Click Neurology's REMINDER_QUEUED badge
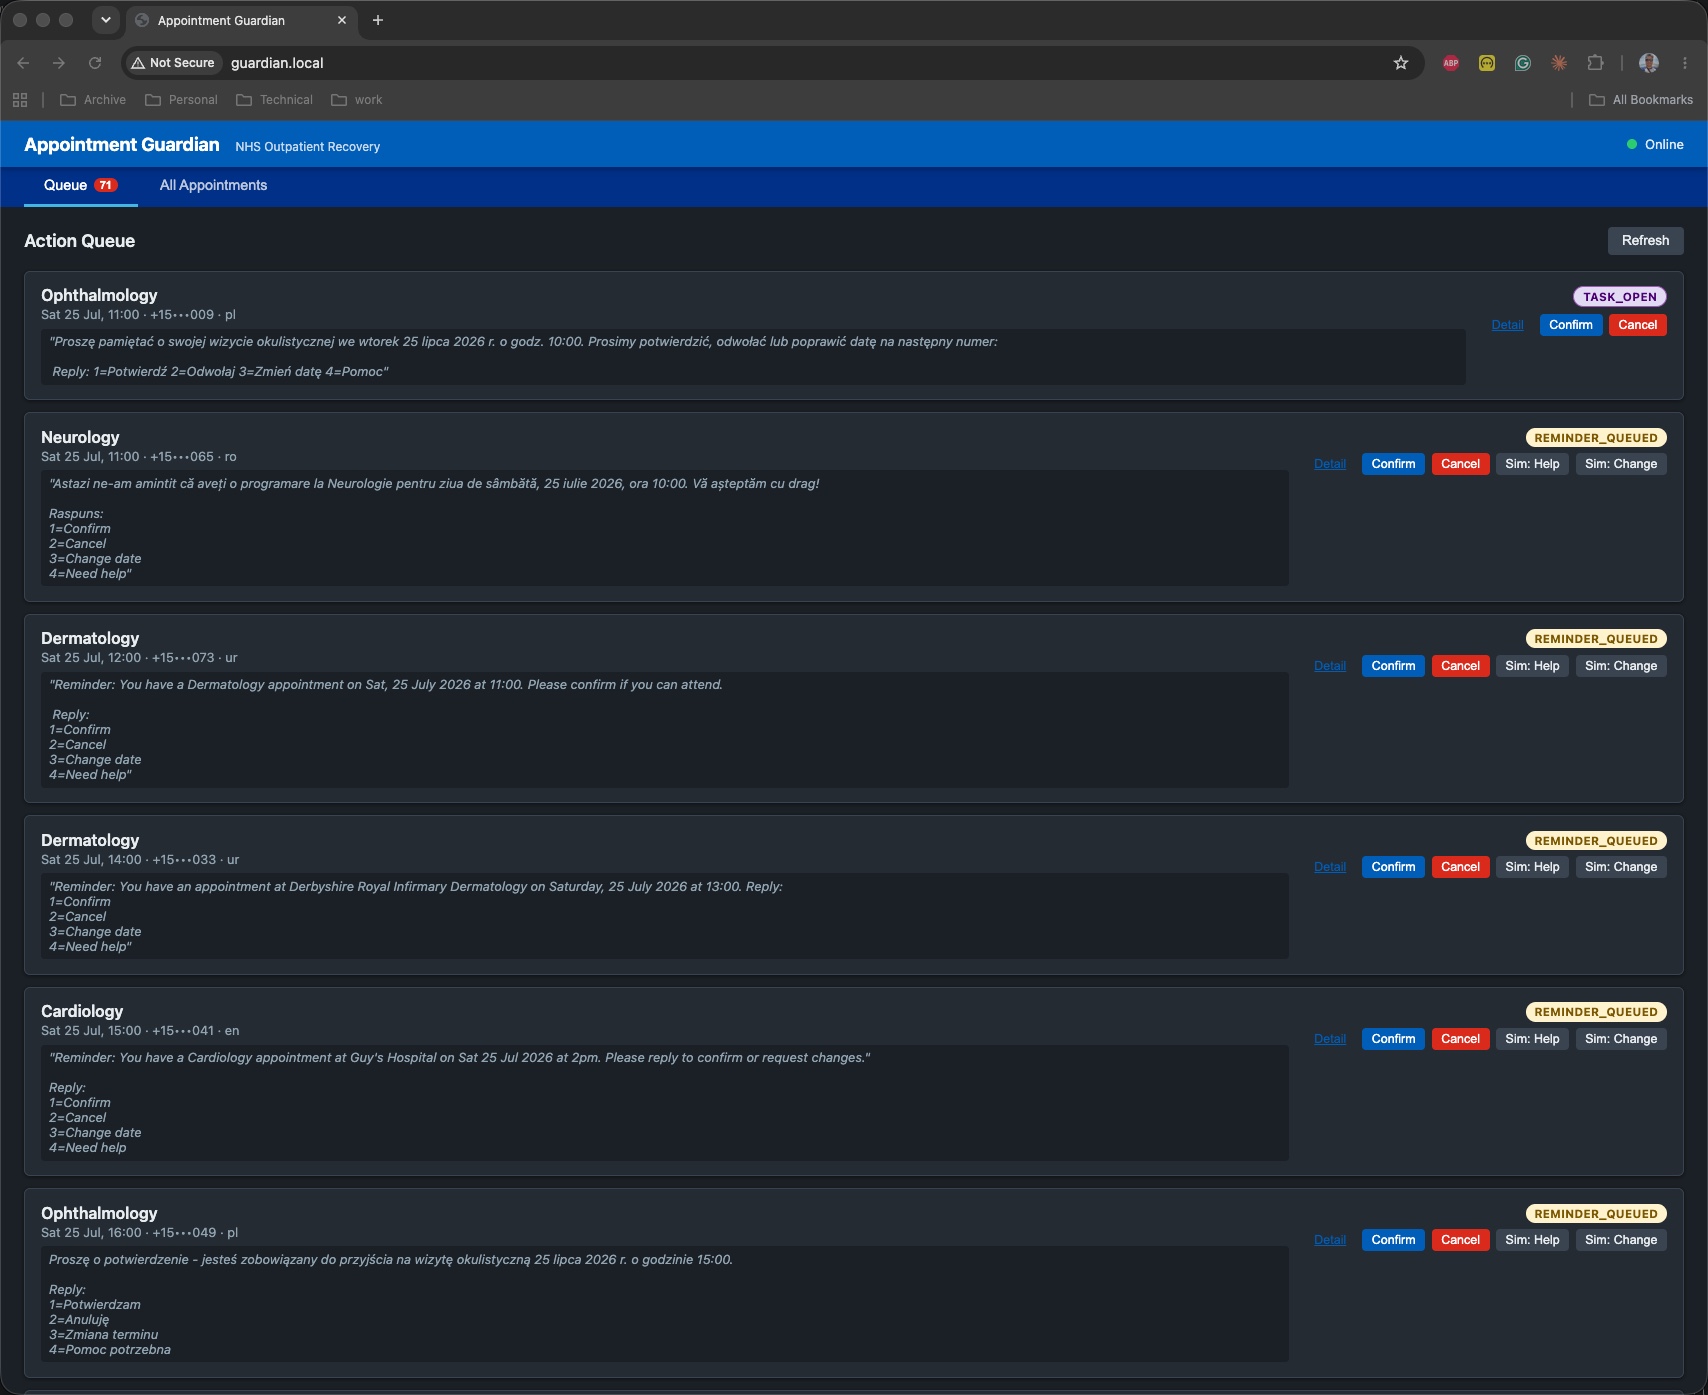Screen dimensions: 1708x1395 (1596, 438)
